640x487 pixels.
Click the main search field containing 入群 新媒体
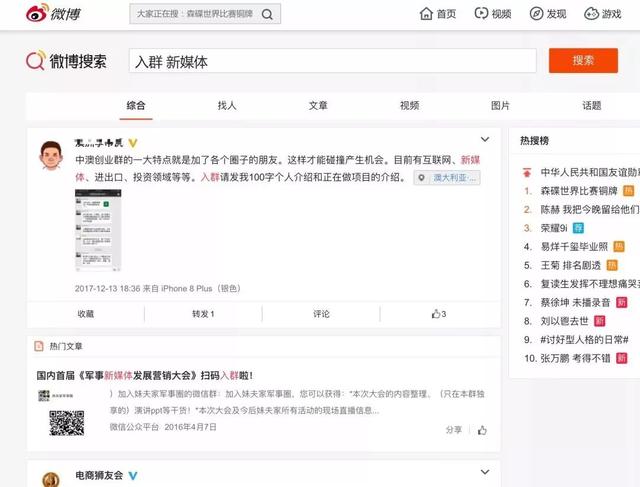(x=333, y=61)
